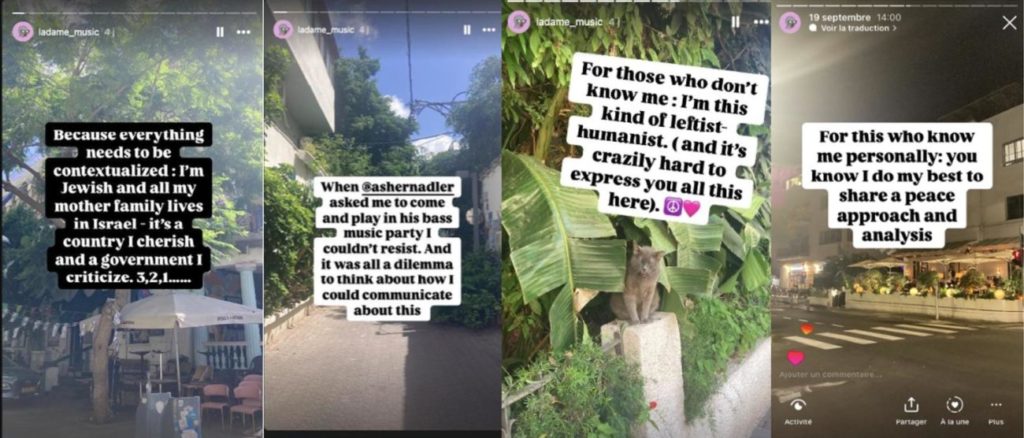
Task: Pause the first story about being Jewish
Action: pyautogui.click(x=220, y=32)
